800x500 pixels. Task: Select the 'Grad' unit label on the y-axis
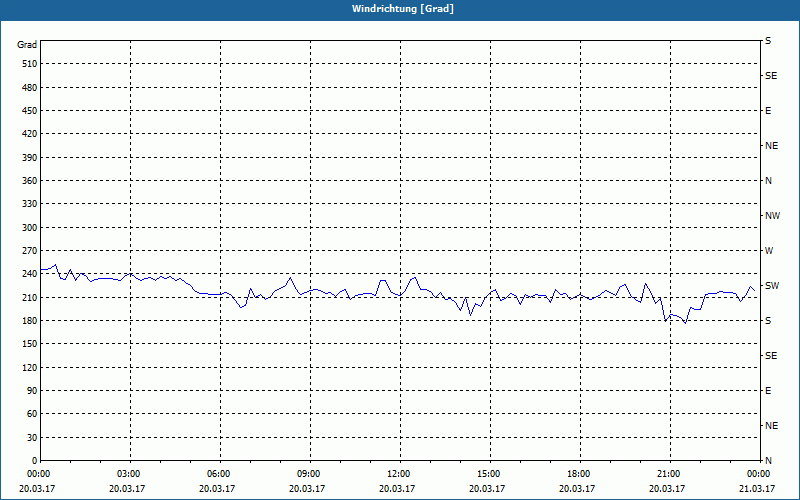point(27,45)
